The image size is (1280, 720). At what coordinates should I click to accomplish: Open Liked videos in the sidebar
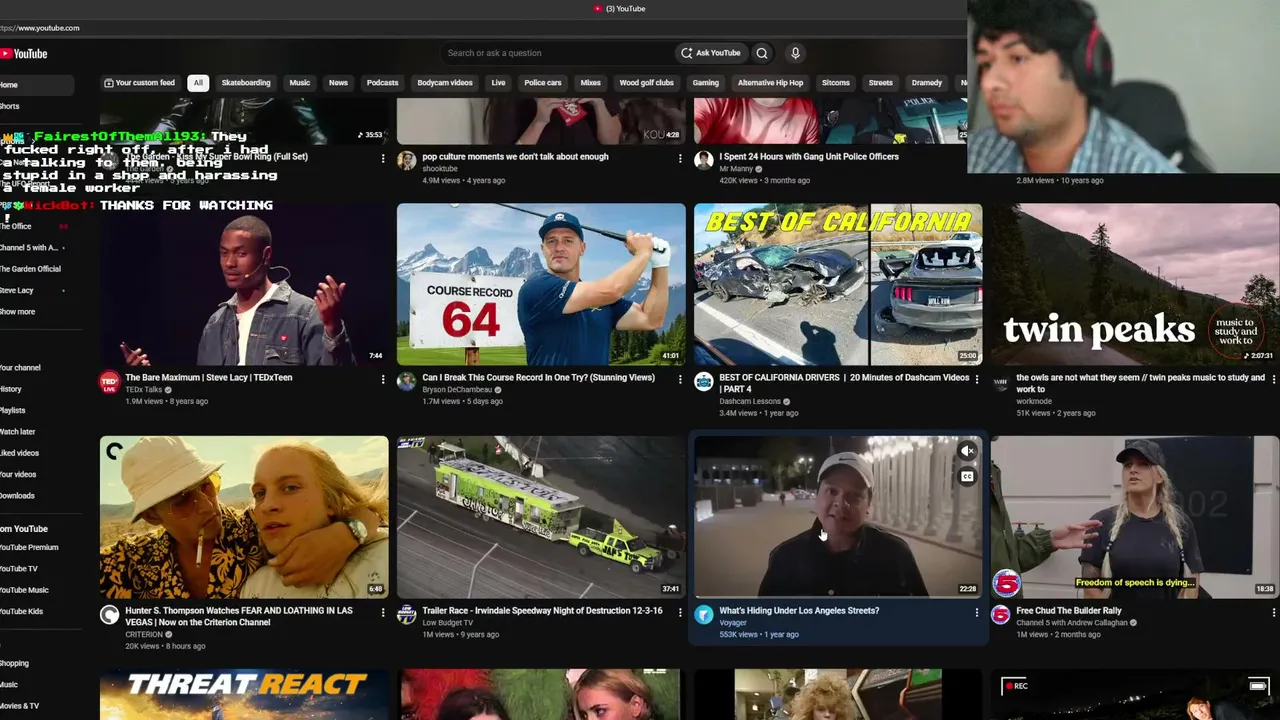click(x=22, y=453)
